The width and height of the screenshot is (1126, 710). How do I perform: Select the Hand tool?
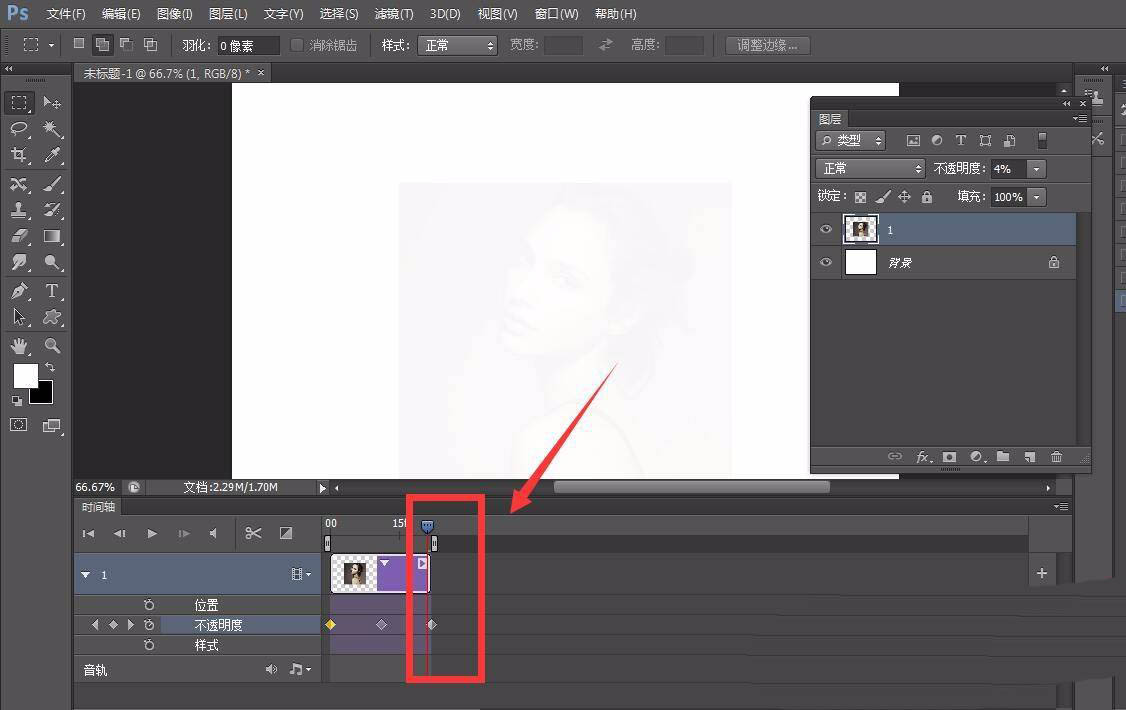[19, 346]
